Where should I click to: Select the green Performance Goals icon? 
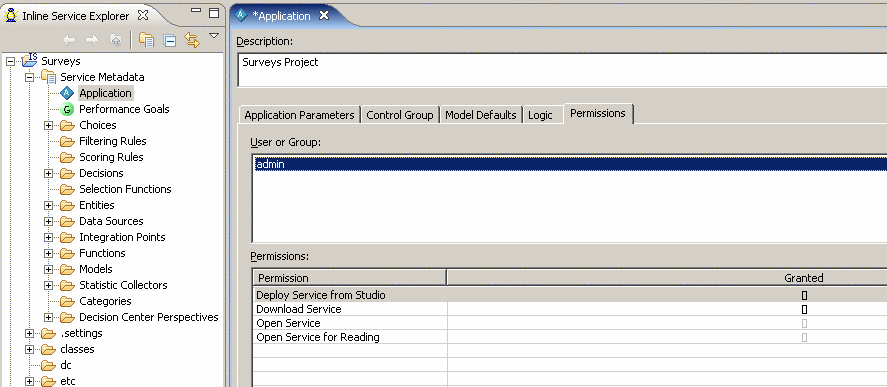click(x=67, y=109)
